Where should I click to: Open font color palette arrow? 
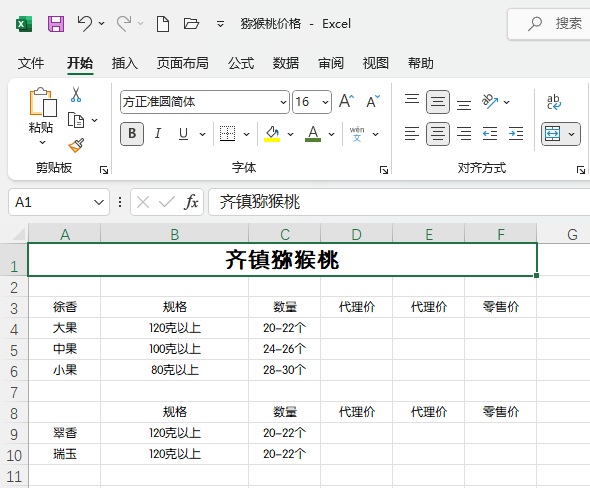(x=331, y=134)
